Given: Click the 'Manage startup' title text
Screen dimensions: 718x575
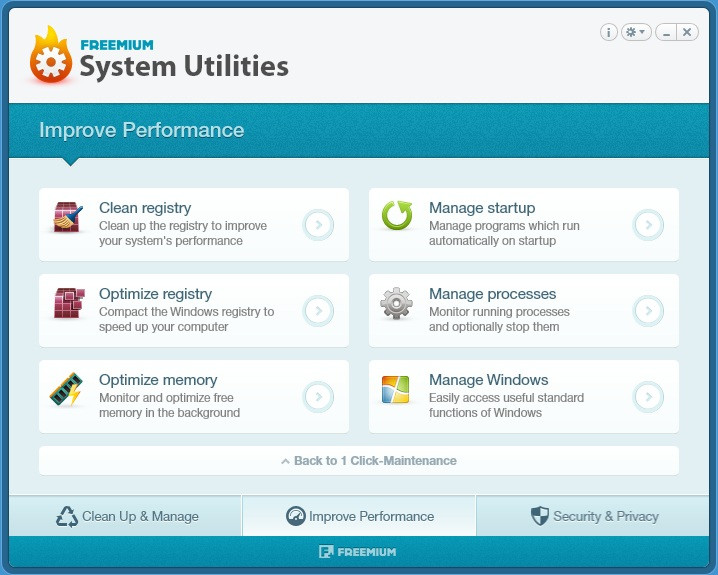Looking at the screenshot, I should [482, 208].
